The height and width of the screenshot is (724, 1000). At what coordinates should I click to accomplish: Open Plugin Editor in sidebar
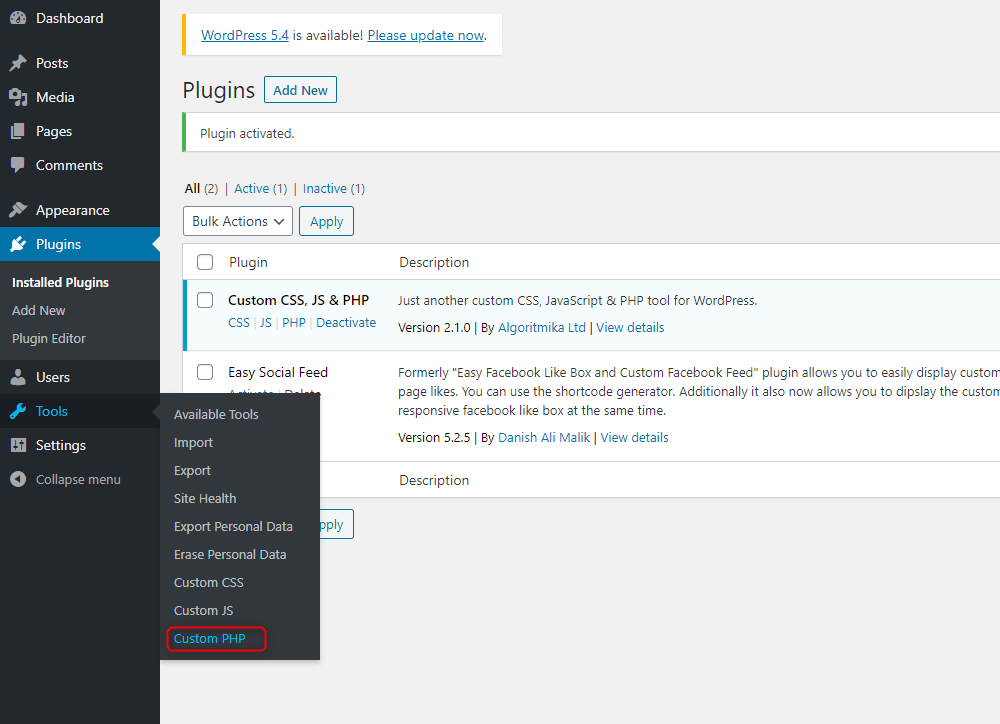point(48,338)
